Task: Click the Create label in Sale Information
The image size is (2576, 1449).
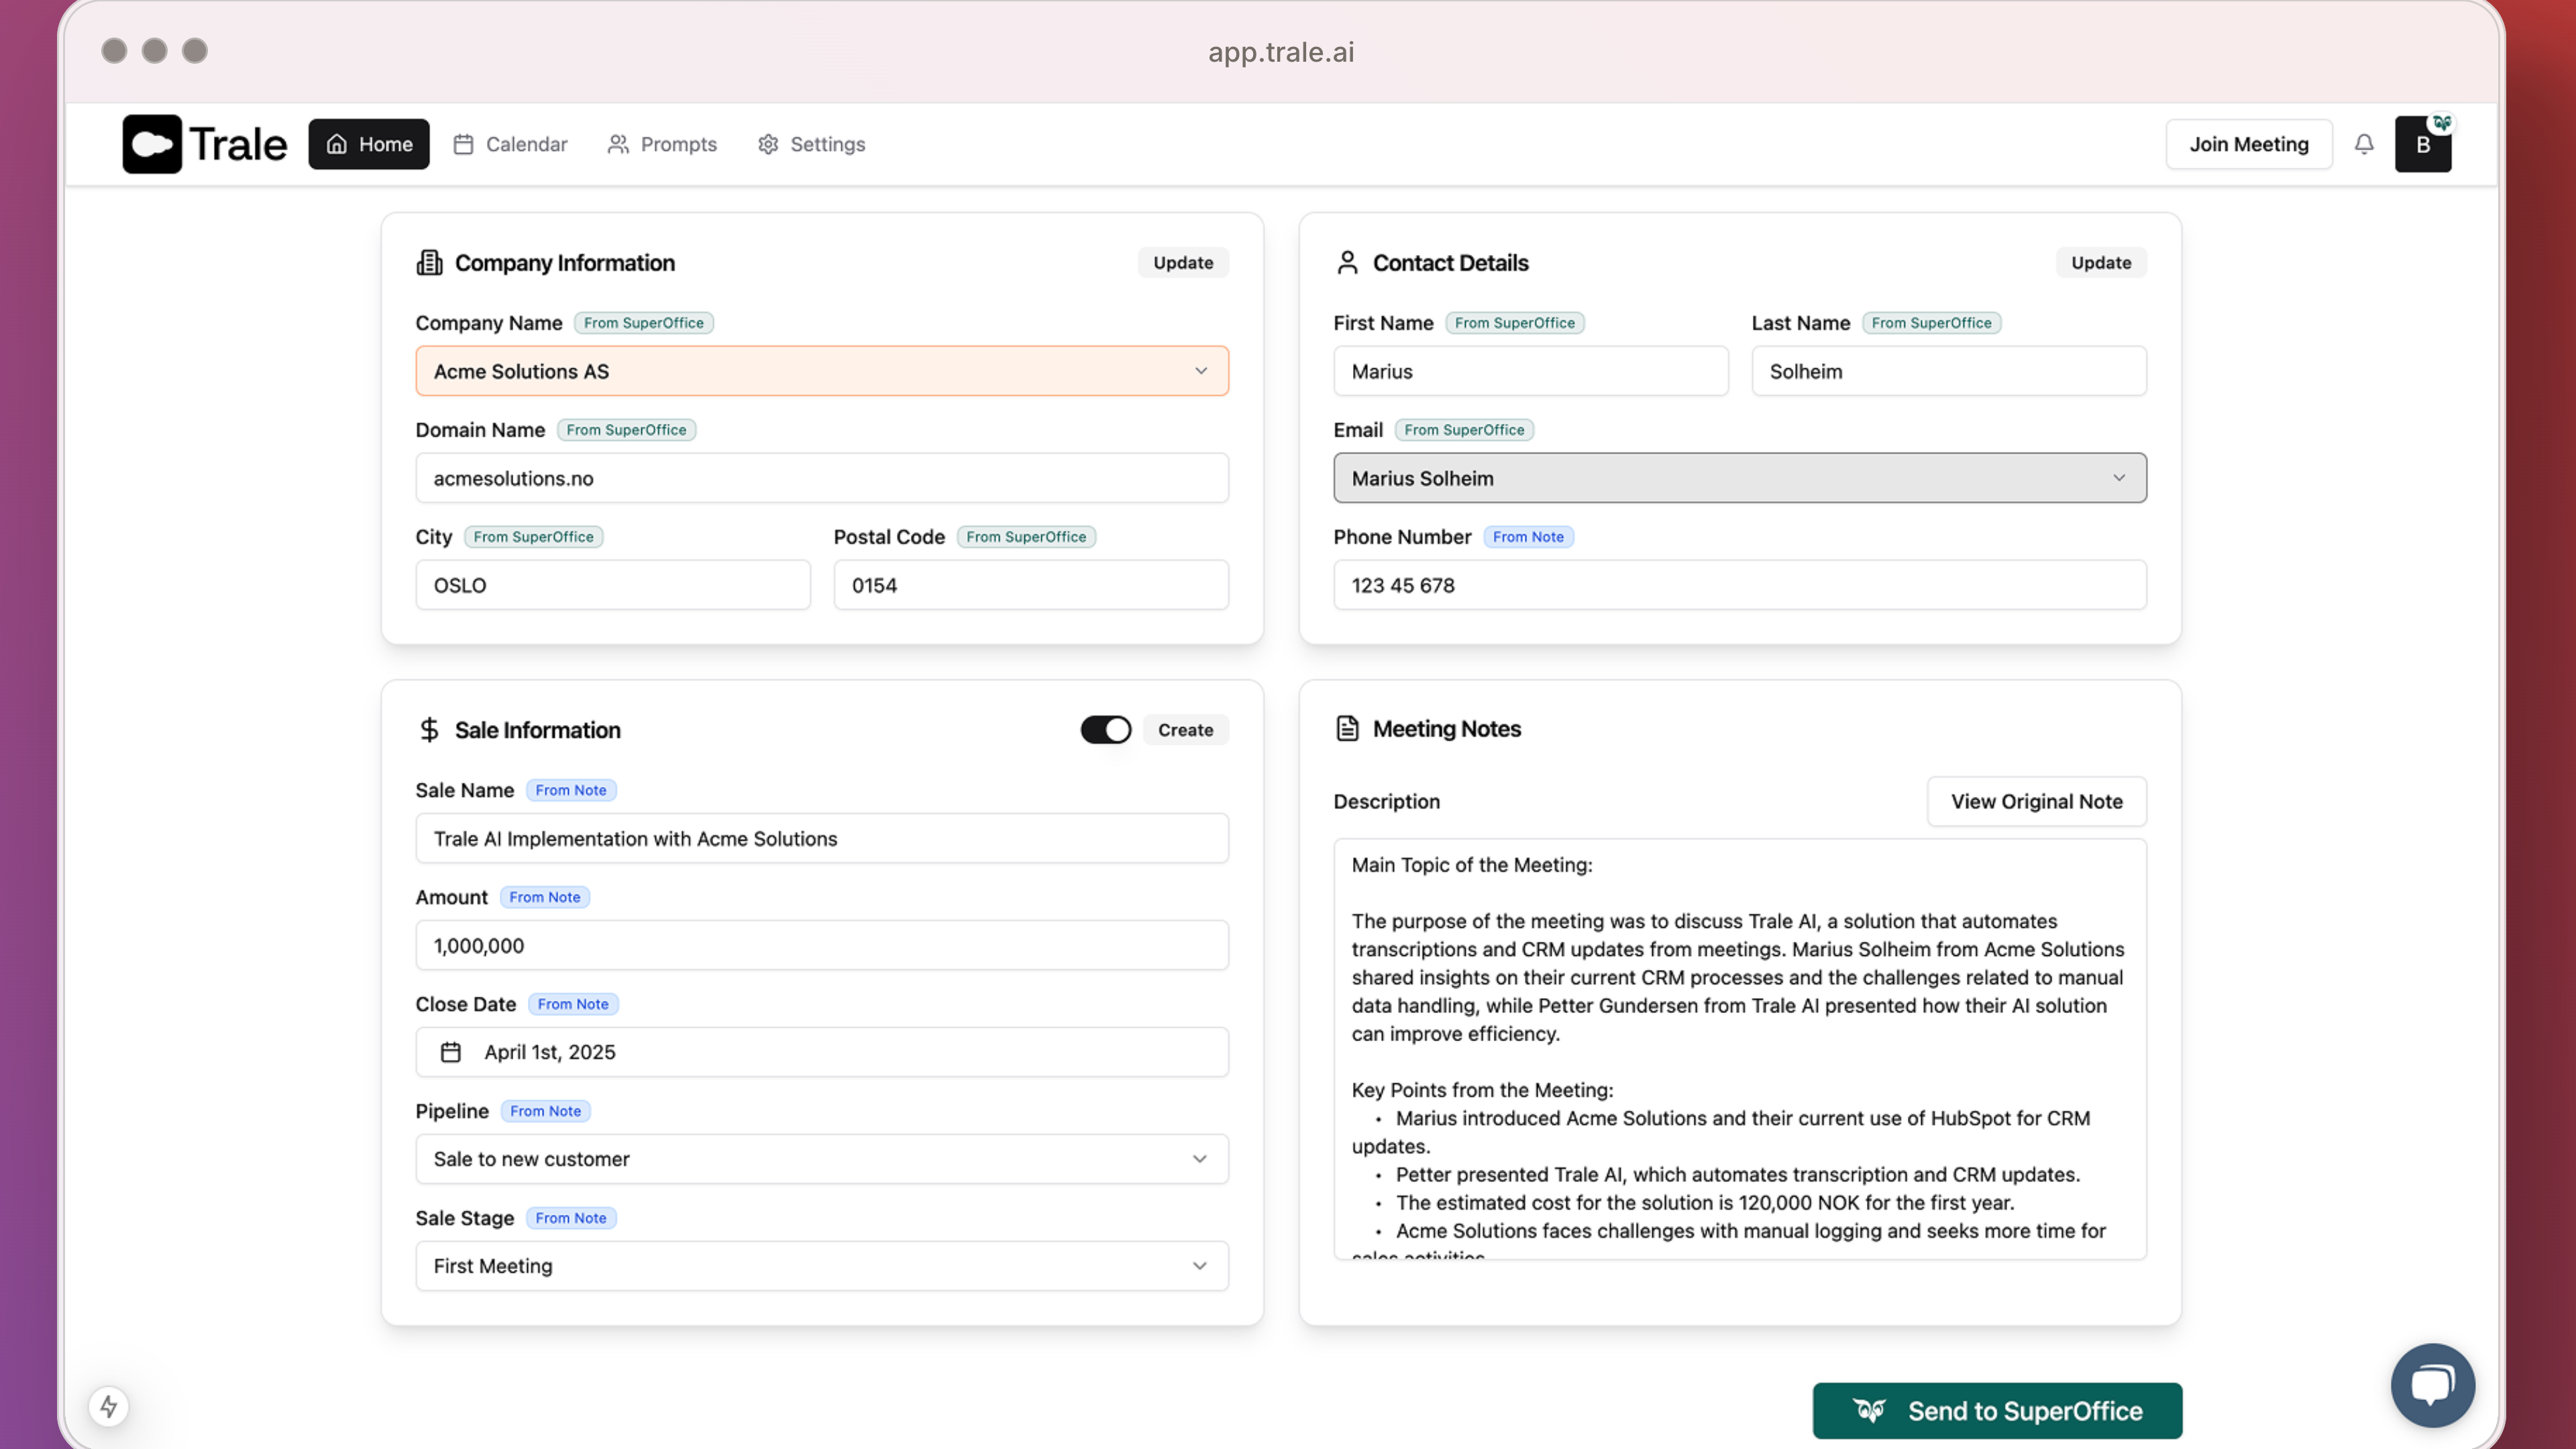Action: click(x=1185, y=730)
